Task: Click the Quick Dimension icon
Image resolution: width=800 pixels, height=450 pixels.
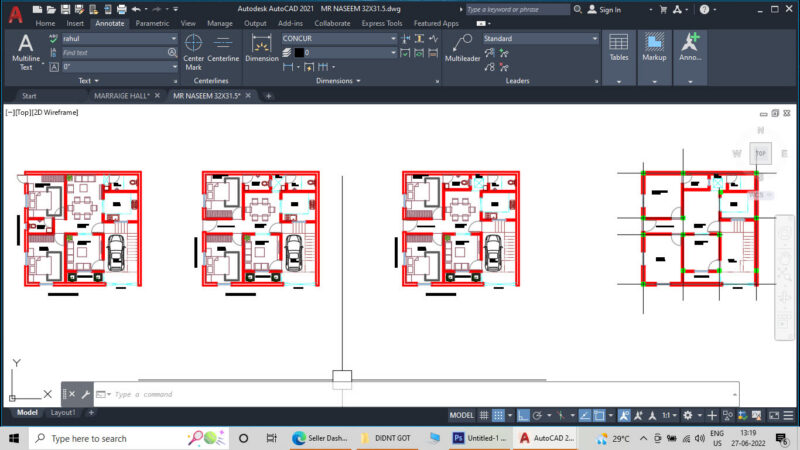Action: pyautogui.click(x=309, y=67)
